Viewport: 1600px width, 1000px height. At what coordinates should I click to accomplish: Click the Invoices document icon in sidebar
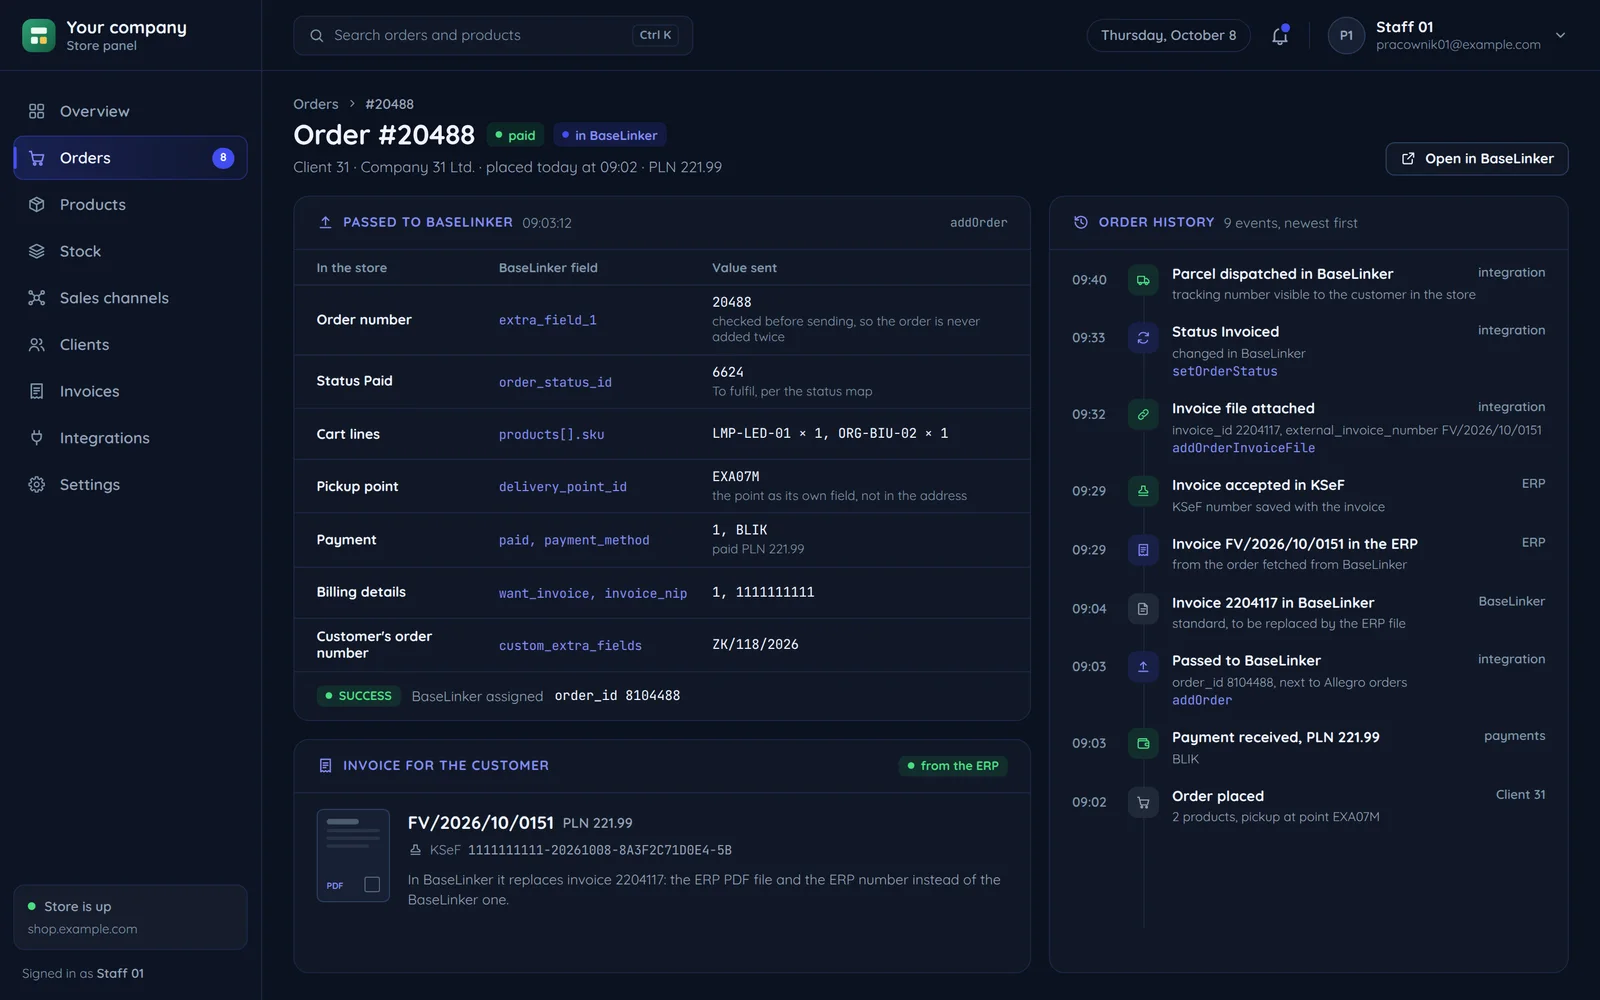pos(37,391)
